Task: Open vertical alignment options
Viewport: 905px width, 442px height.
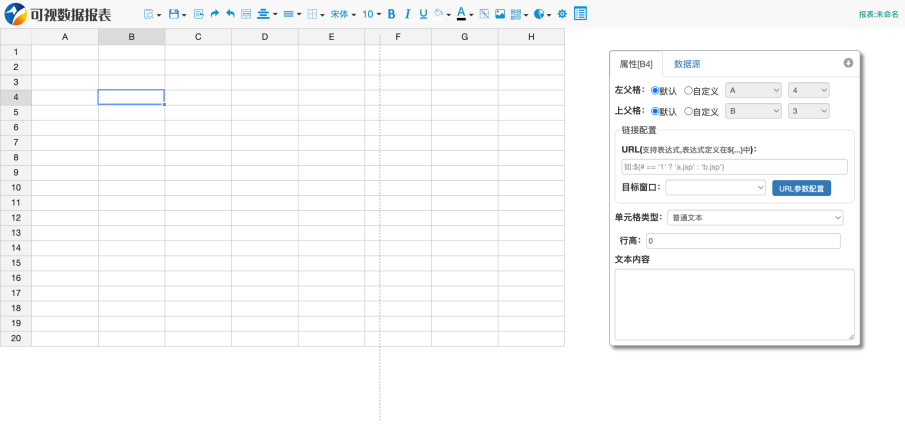Action: pos(292,14)
